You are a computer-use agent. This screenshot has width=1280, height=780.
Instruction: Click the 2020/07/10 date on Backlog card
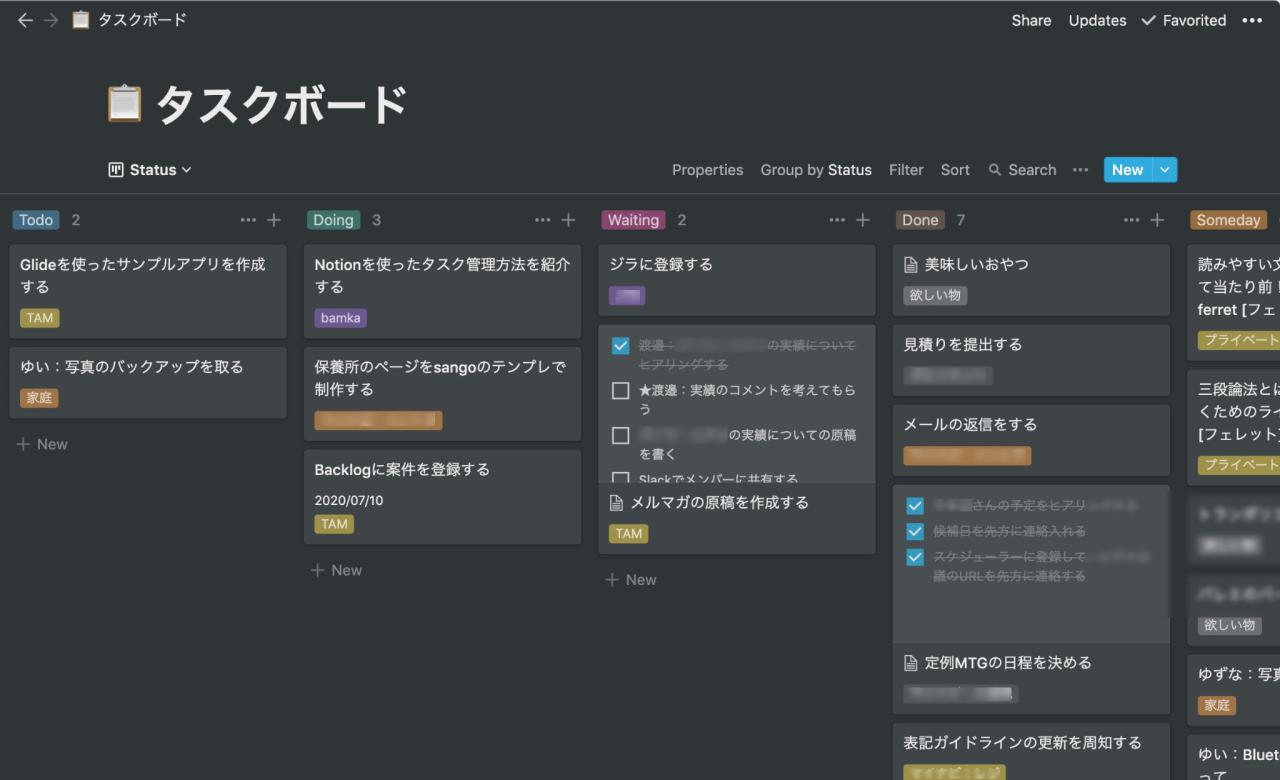click(x=349, y=500)
